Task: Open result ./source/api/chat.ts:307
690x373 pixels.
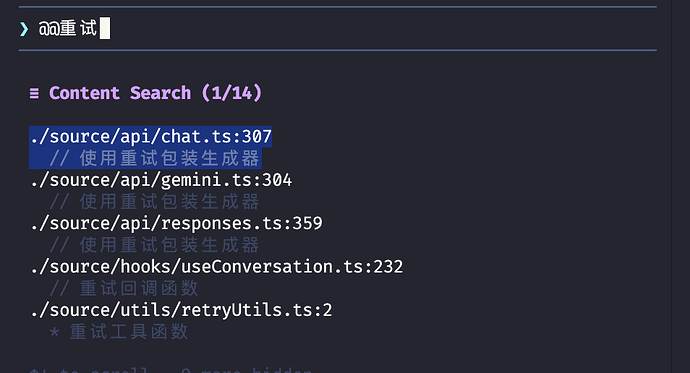Action: click(x=150, y=136)
